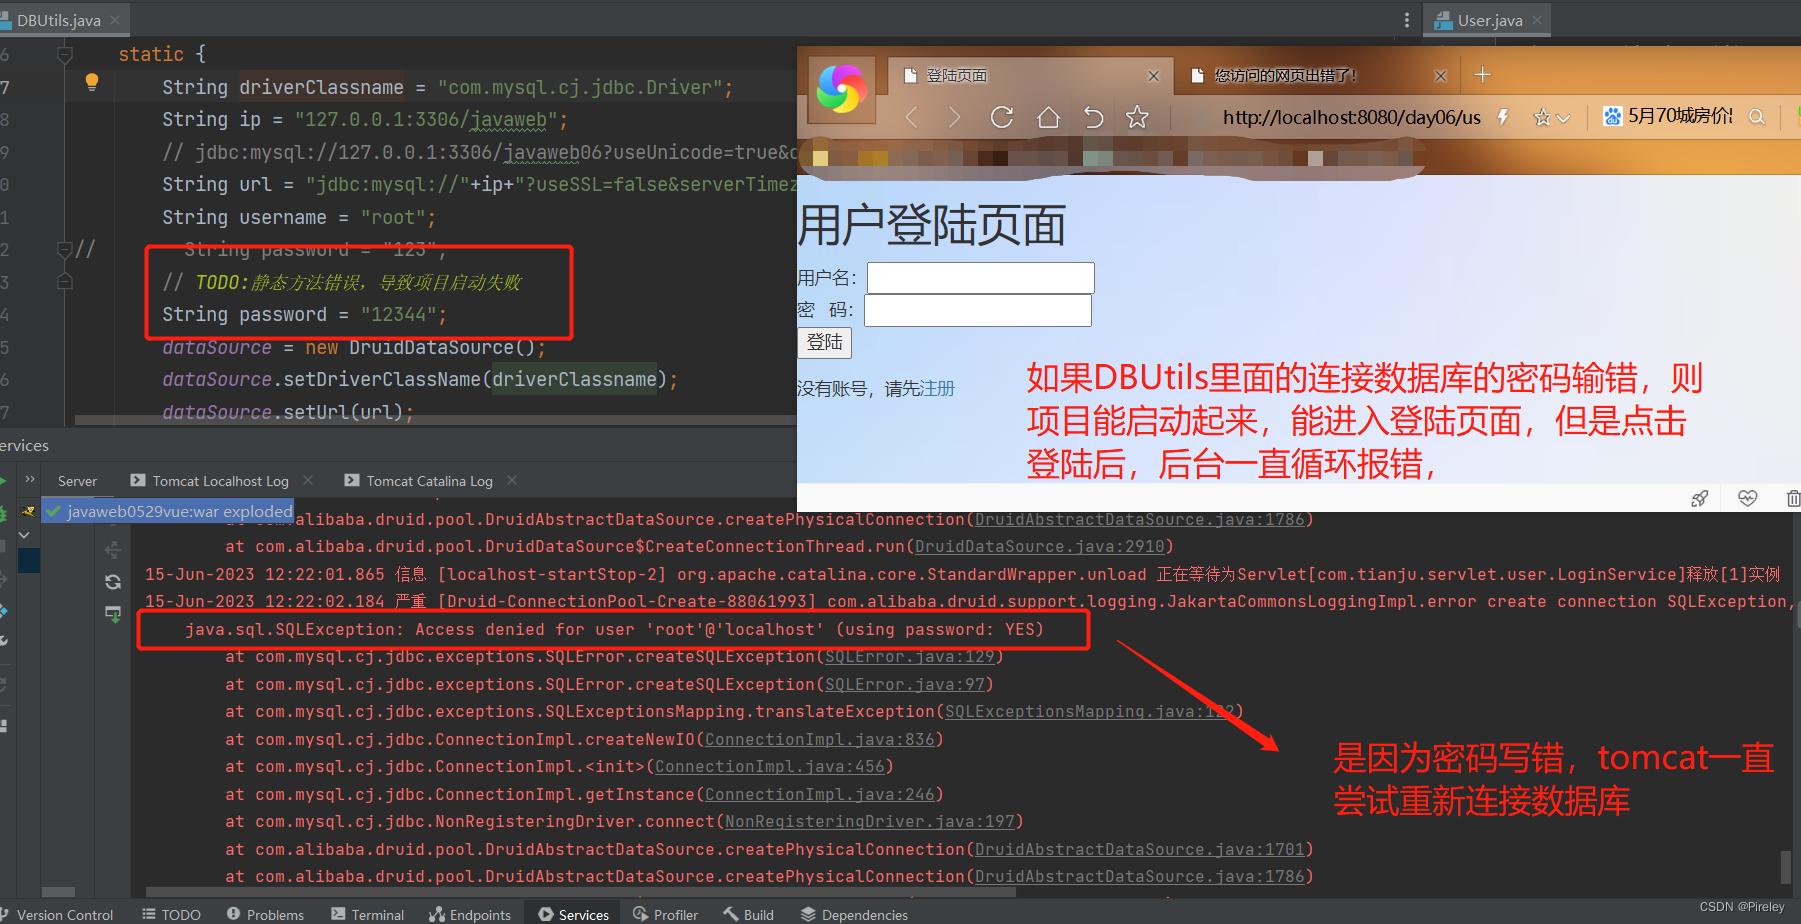Close the User.java tab
Viewport: 1801px width, 924px height.
tap(1537, 20)
